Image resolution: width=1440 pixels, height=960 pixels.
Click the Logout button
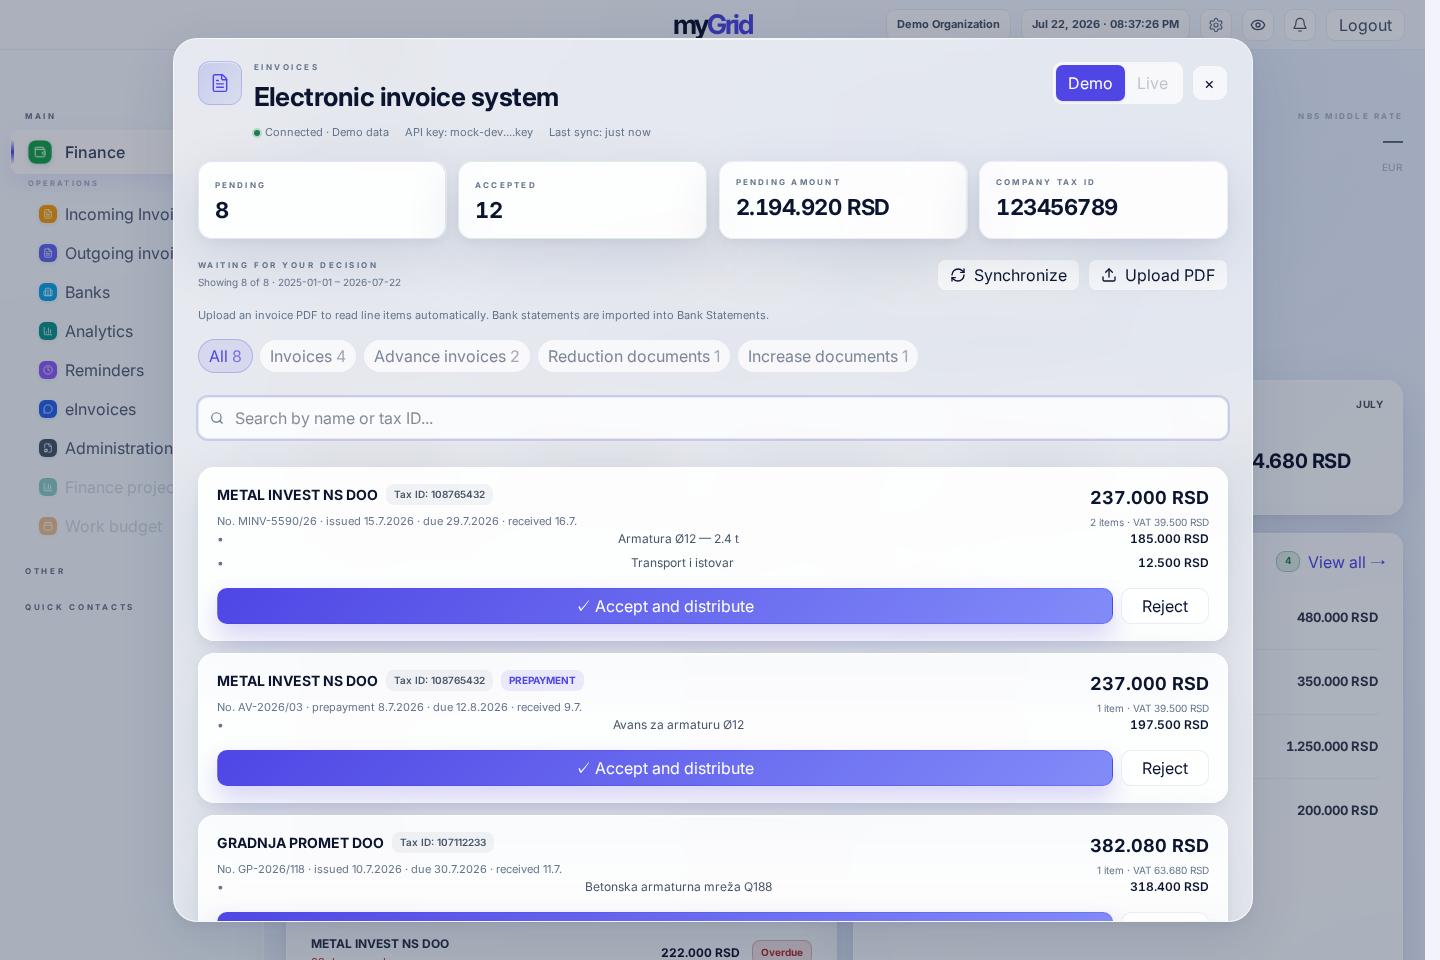click(1365, 25)
